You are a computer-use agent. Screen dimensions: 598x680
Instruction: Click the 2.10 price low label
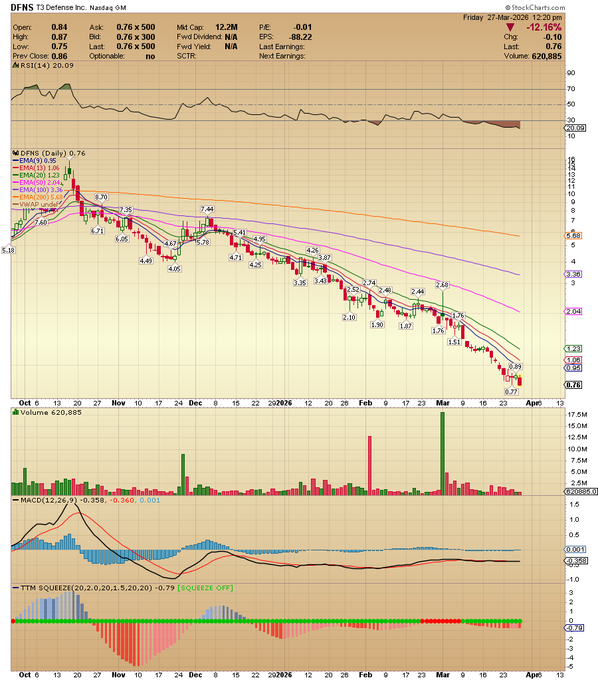(x=349, y=317)
